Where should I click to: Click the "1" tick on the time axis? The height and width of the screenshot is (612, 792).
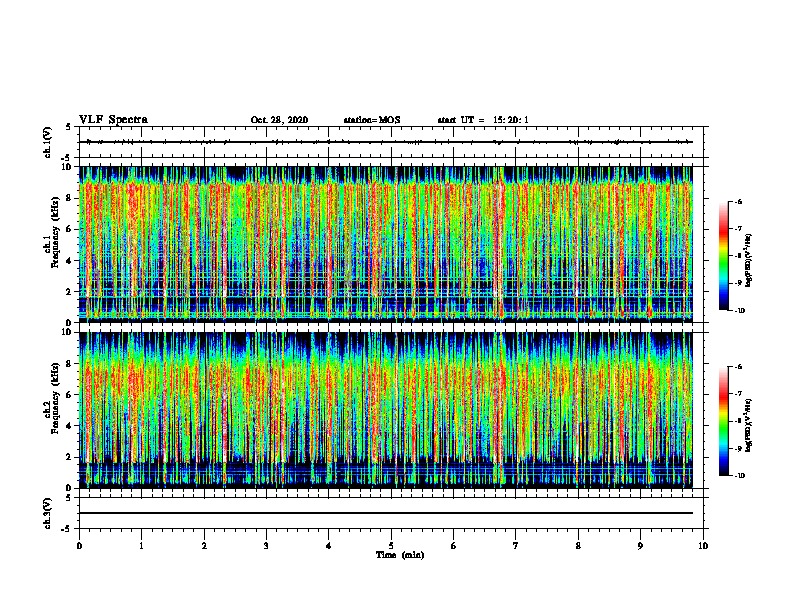pyautogui.click(x=141, y=546)
